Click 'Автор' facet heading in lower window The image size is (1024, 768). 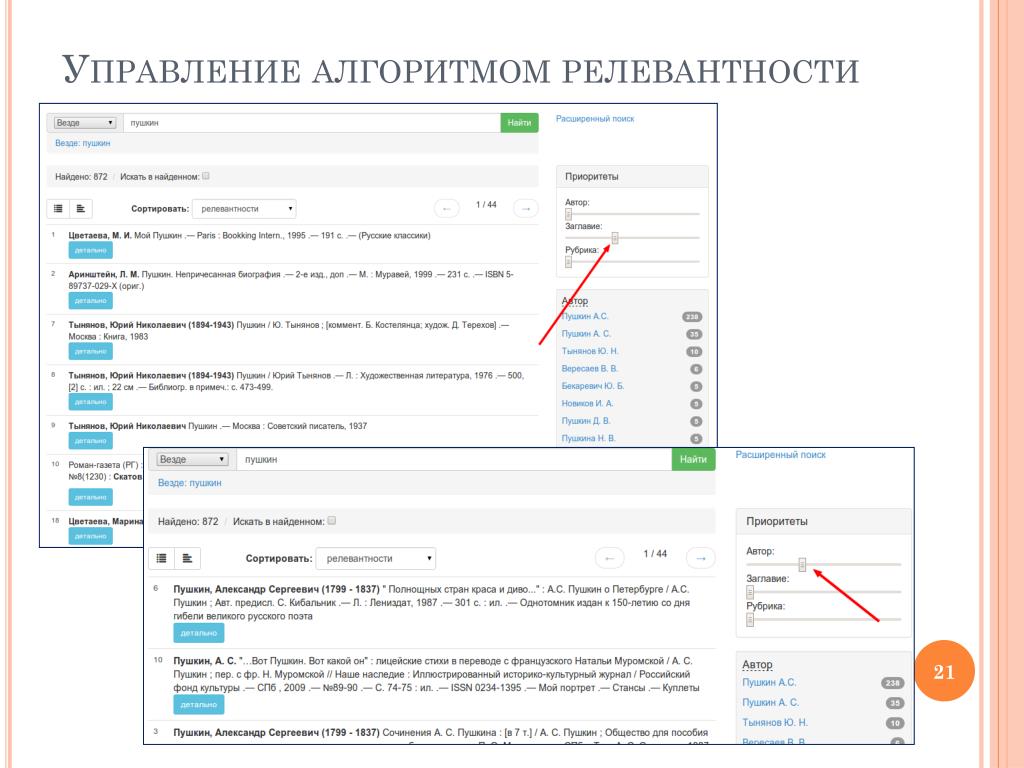(758, 664)
